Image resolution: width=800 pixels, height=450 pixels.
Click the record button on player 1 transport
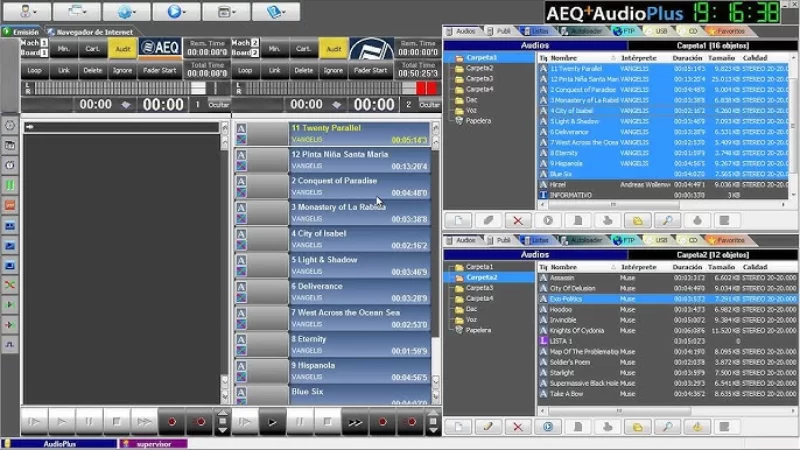173,423
